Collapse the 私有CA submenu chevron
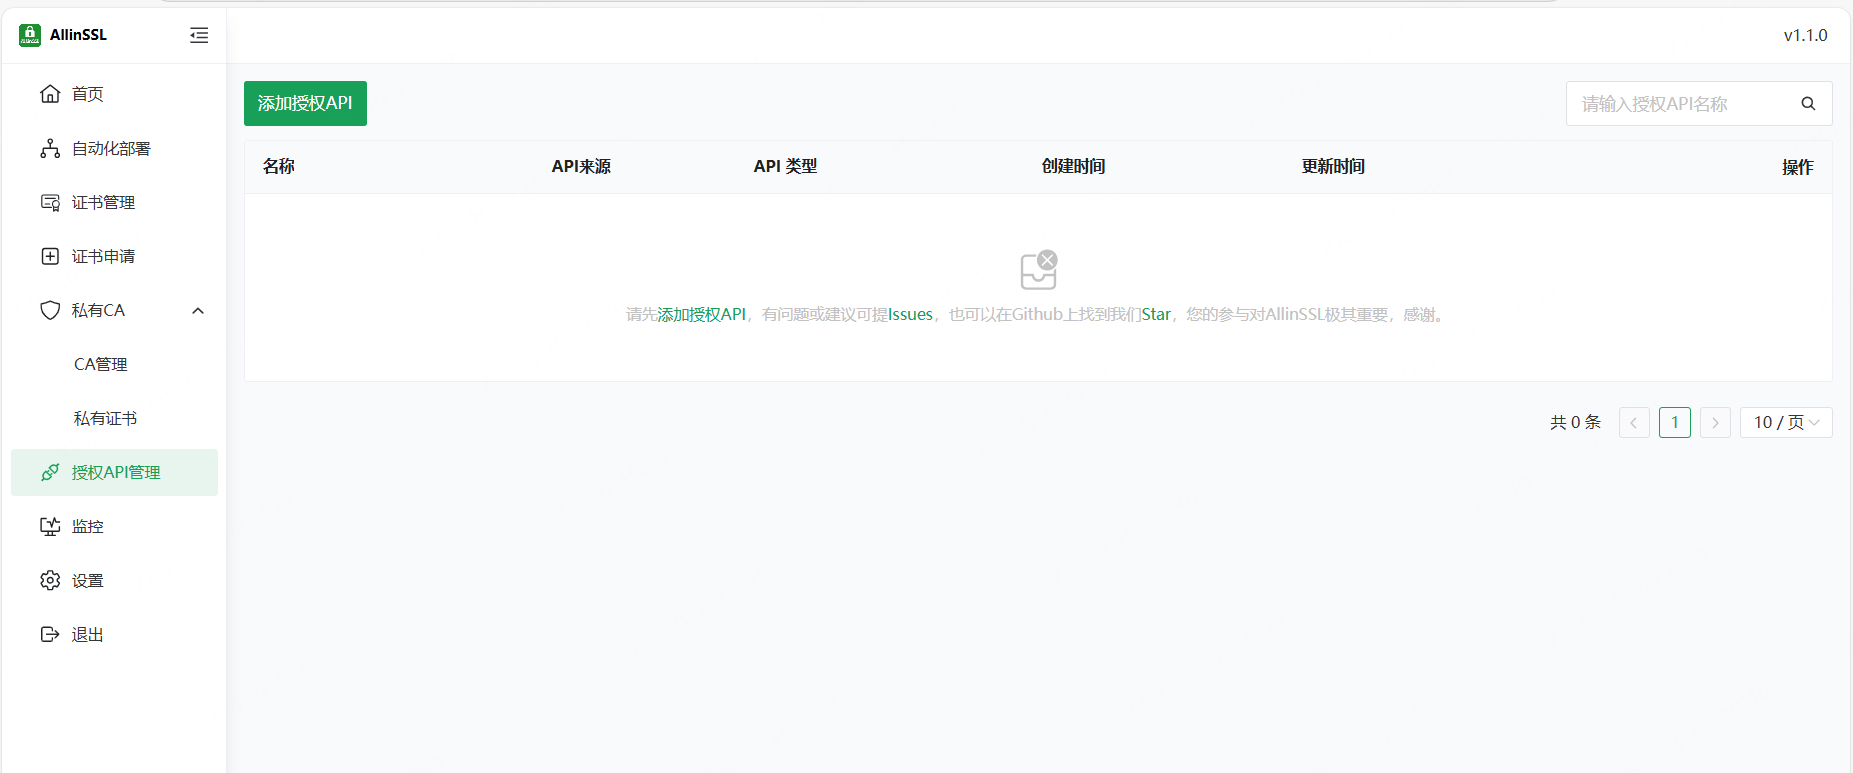This screenshot has width=1853, height=773. point(198,311)
